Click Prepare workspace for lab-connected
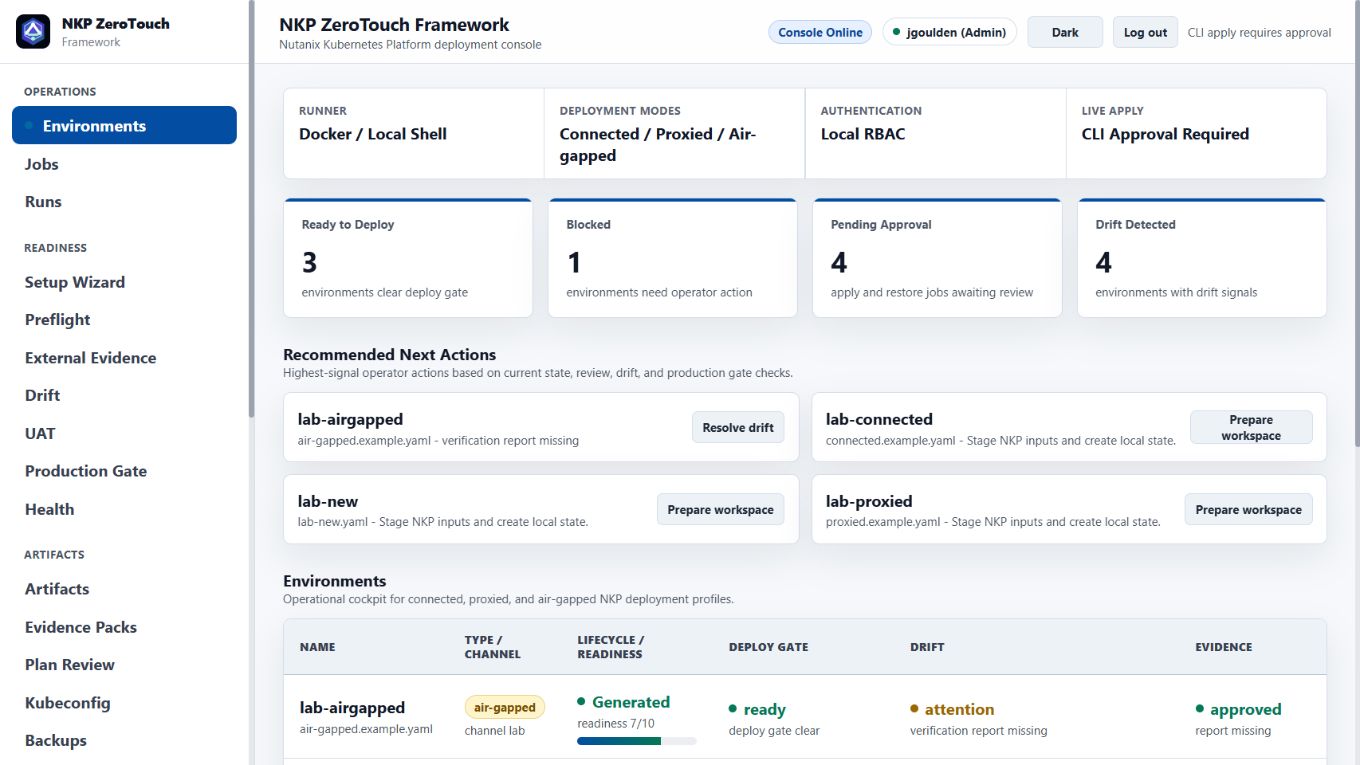Screen dimensions: 1360x765 1251,427
